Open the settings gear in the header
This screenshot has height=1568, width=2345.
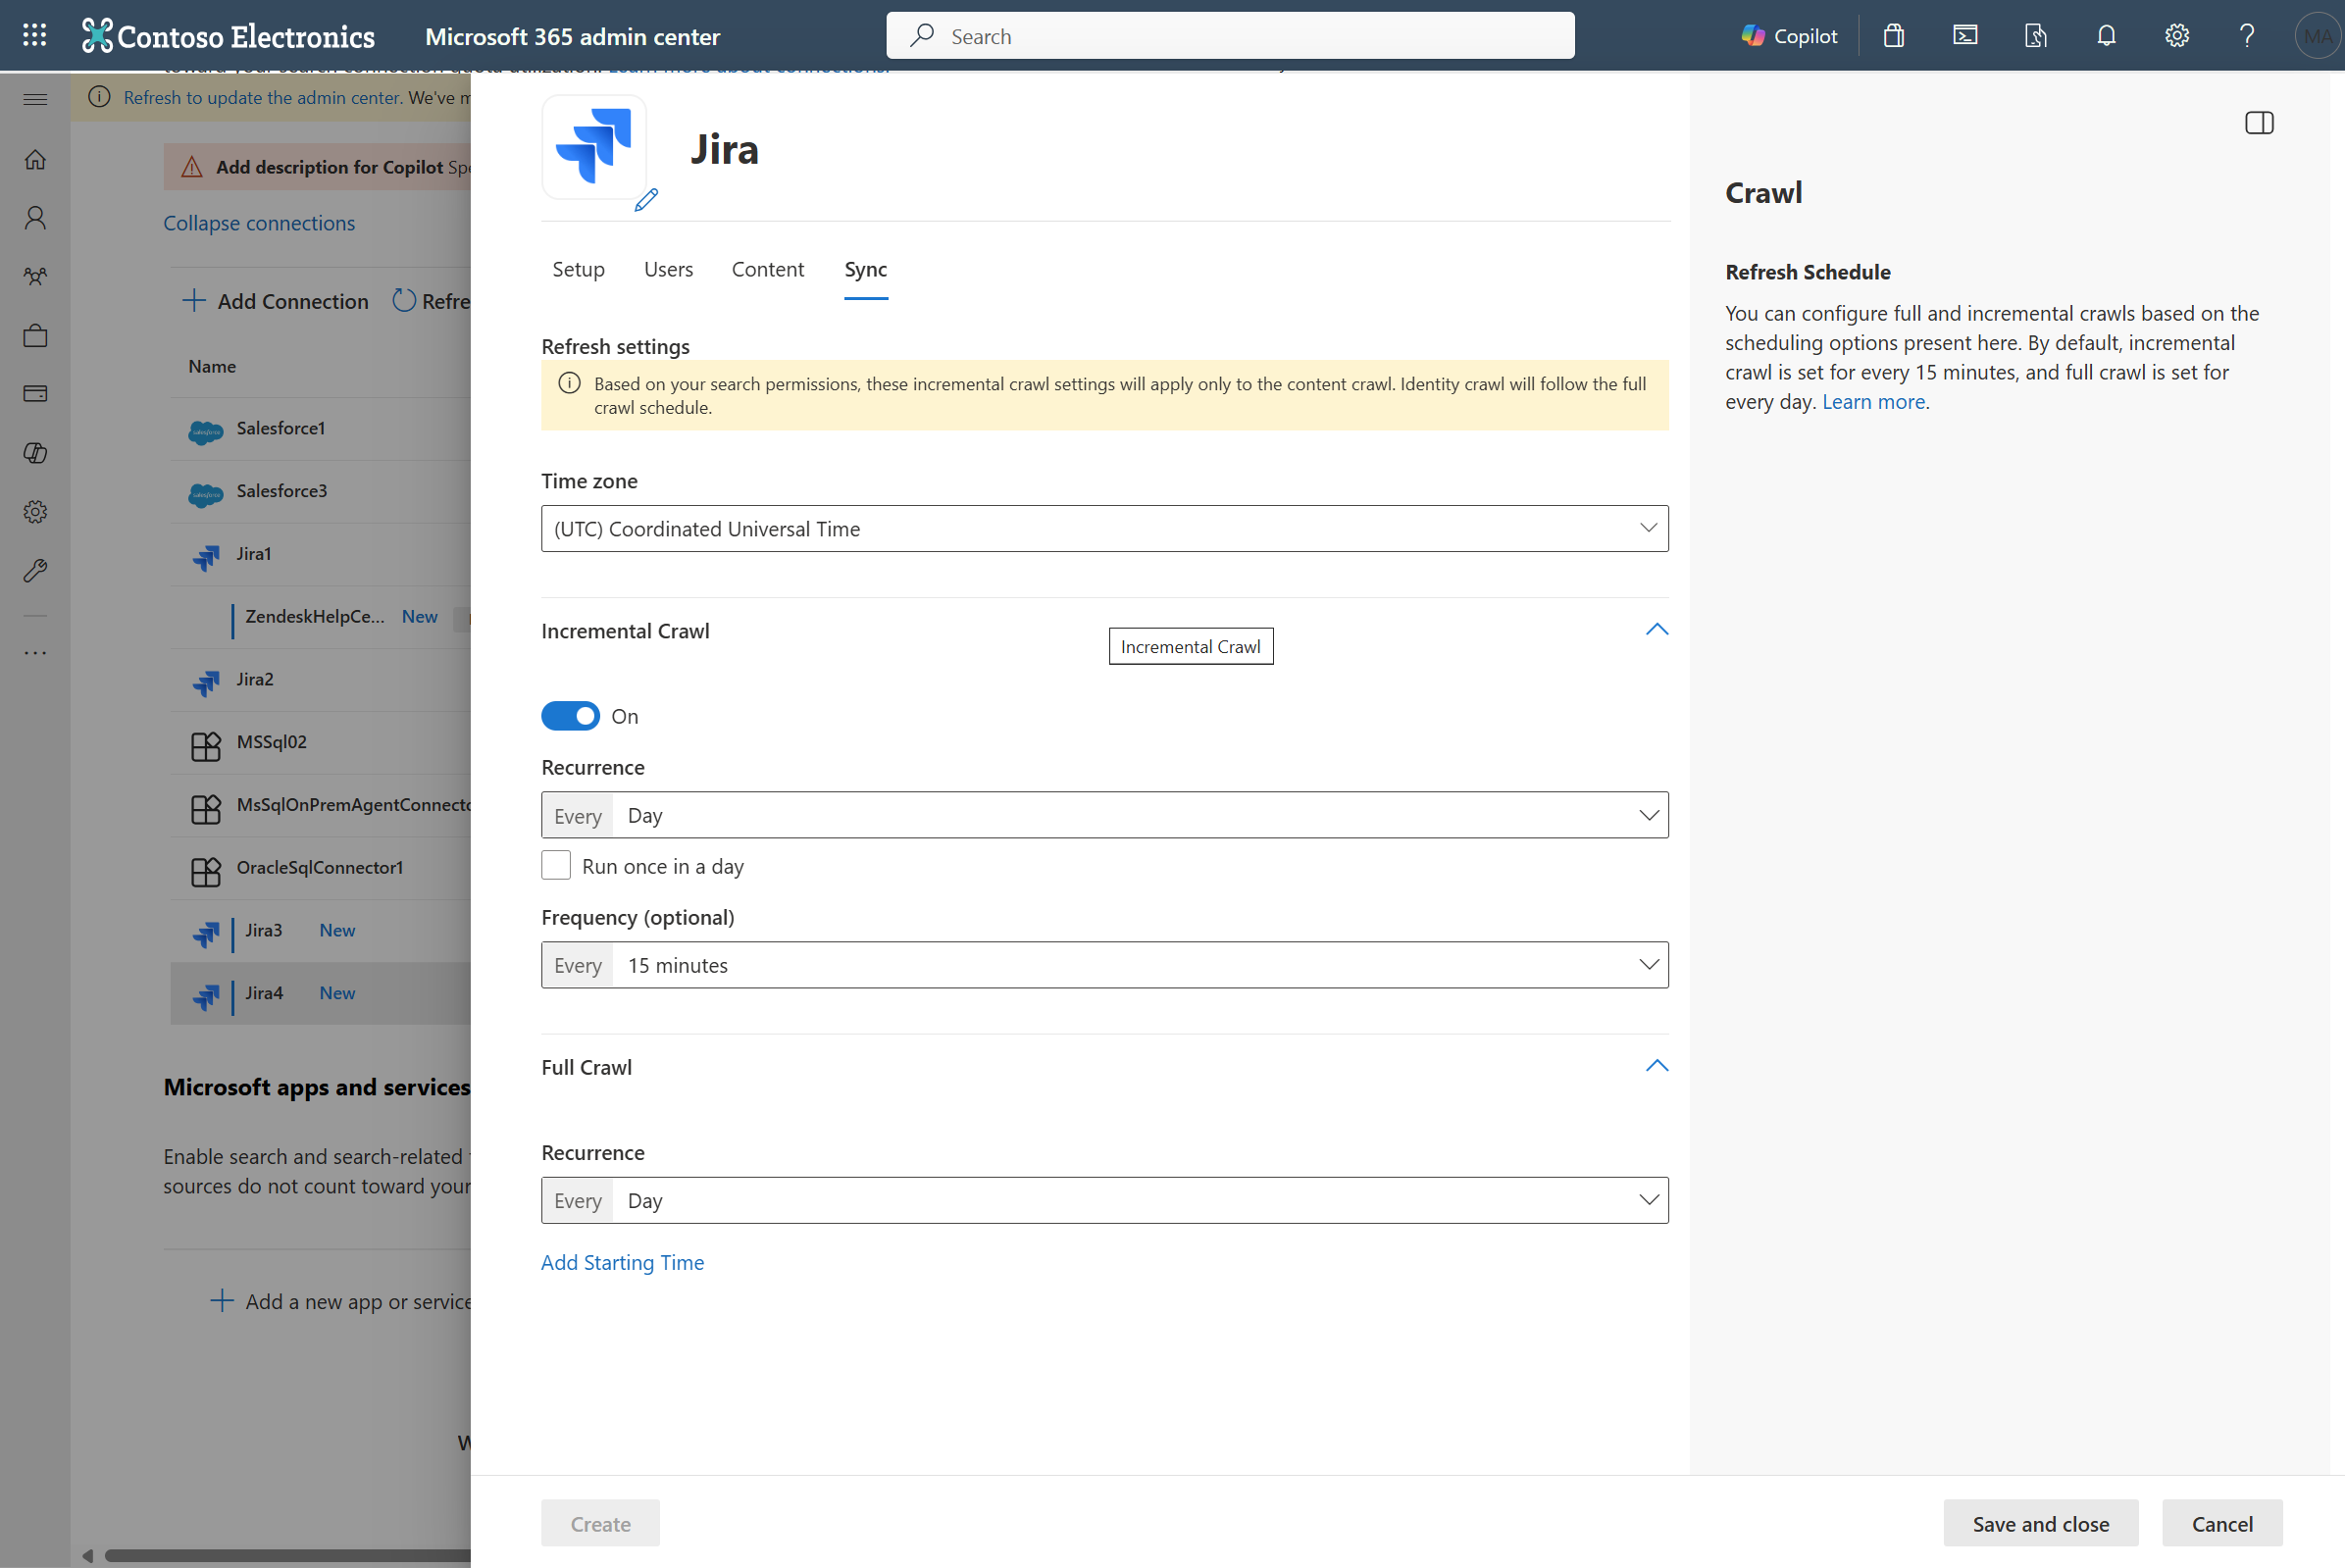click(x=2177, y=36)
